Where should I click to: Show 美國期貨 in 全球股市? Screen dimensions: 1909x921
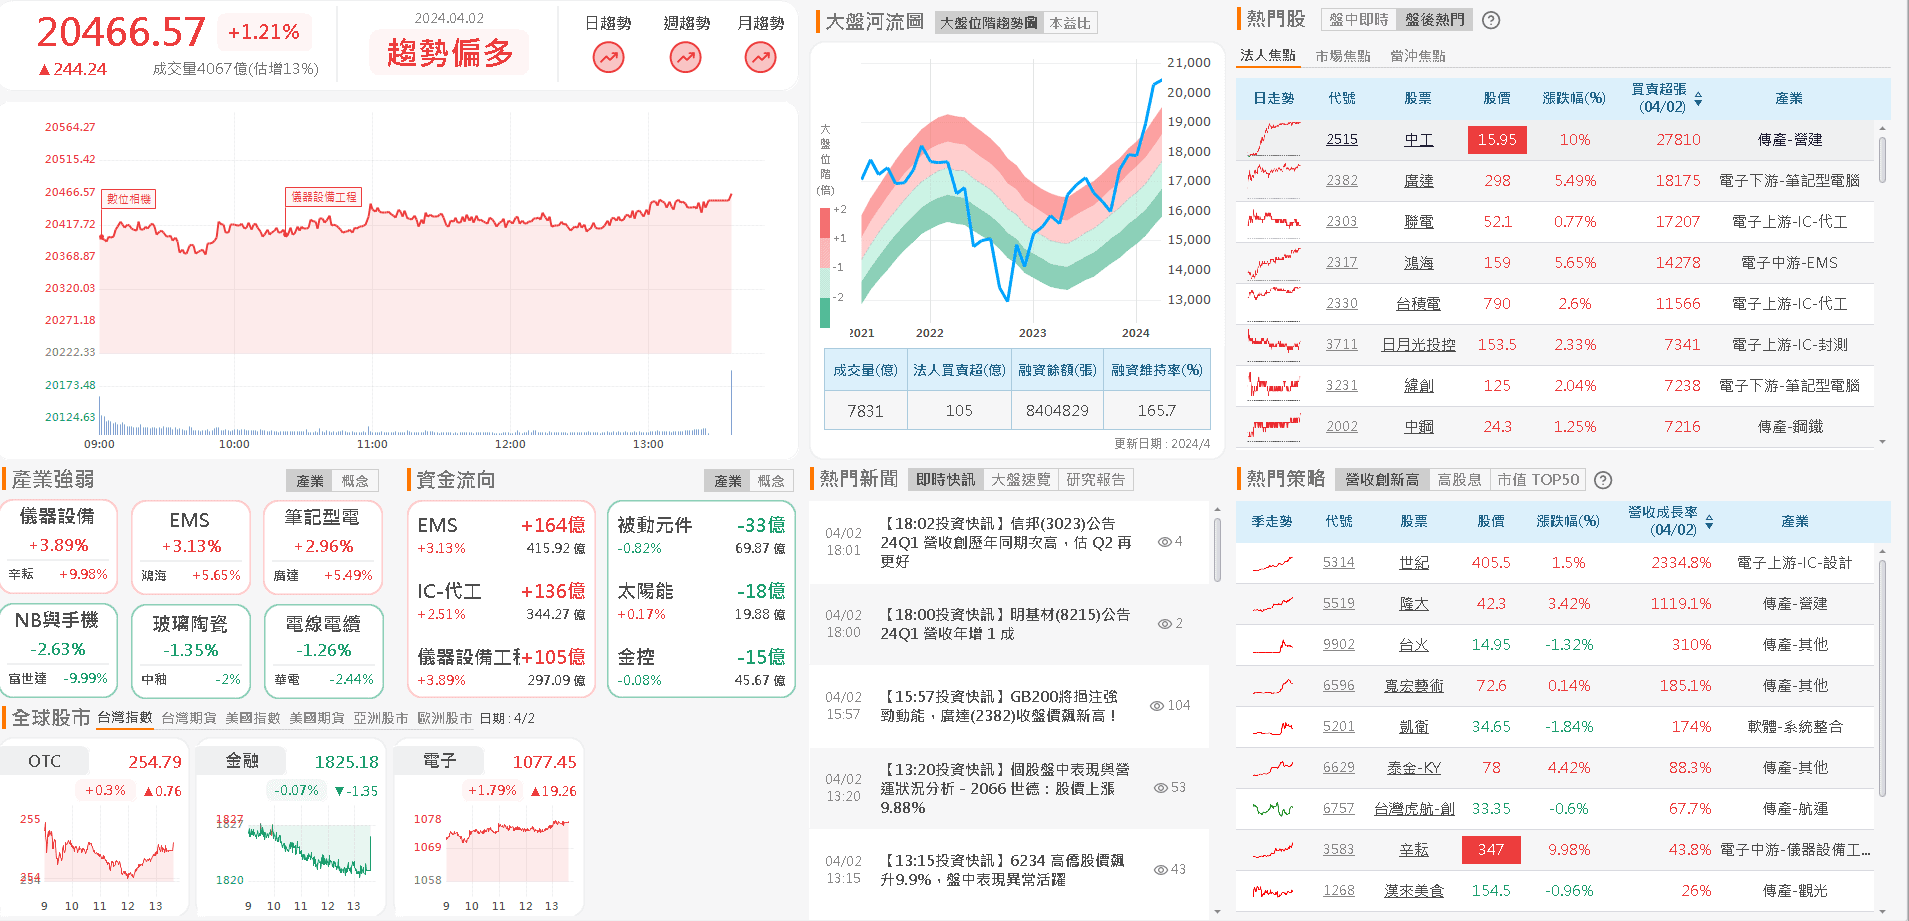pos(317,718)
